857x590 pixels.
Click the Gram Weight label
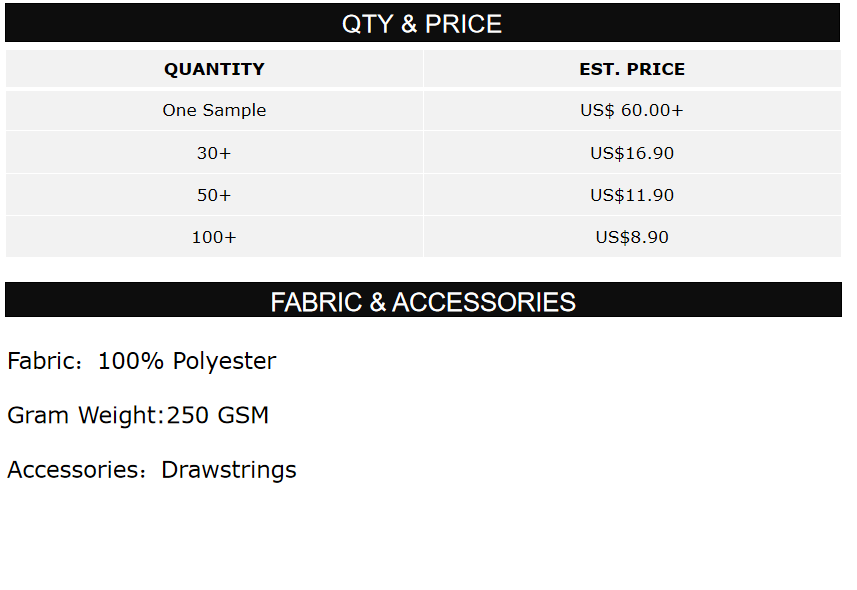[x=83, y=415]
